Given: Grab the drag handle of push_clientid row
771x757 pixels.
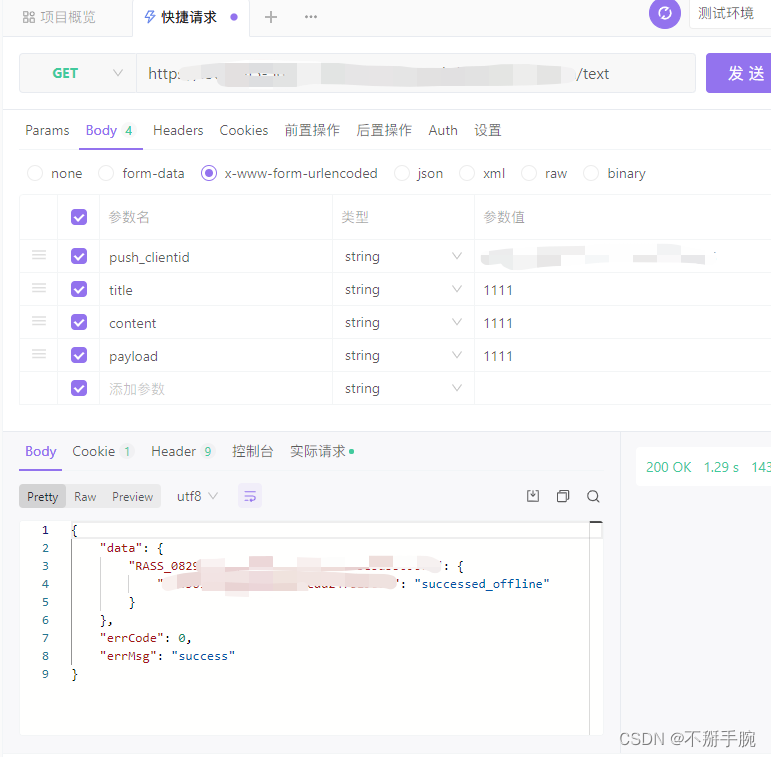Looking at the screenshot, I should coord(39,256).
